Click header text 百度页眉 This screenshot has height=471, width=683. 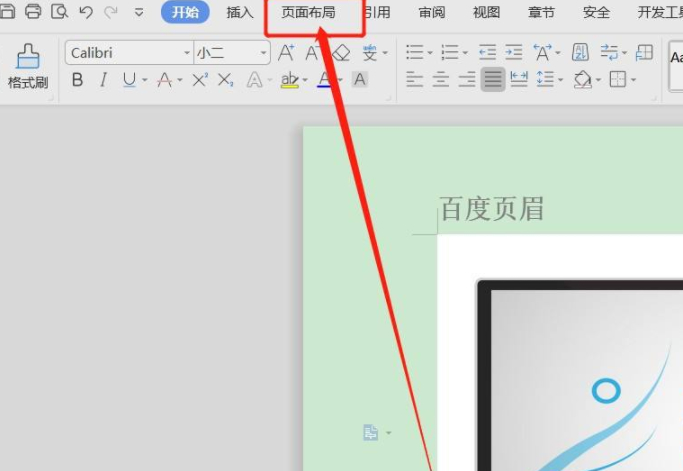coord(492,209)
